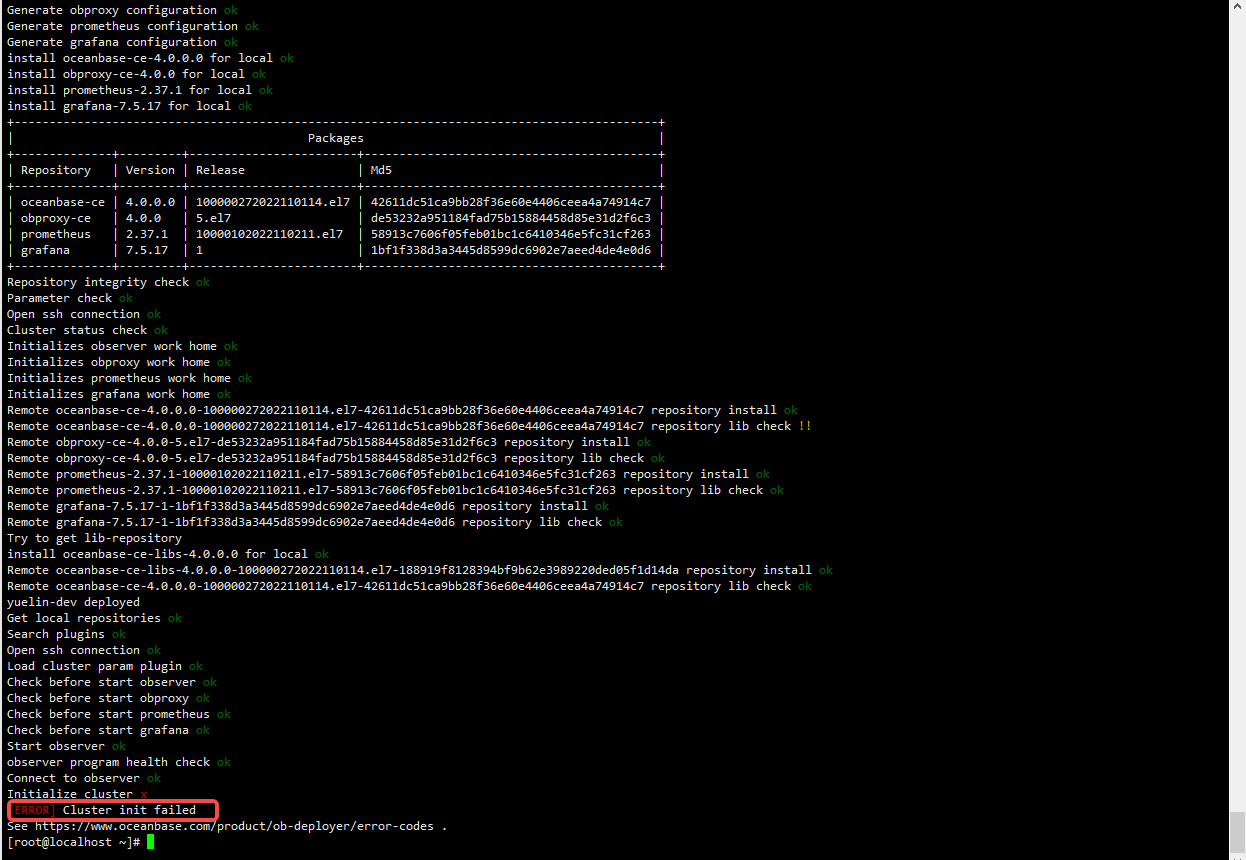Click the green cursor at the shell prompt
Image resolution: width=1246 pixels, height=860 pixels.
point(151,842)
